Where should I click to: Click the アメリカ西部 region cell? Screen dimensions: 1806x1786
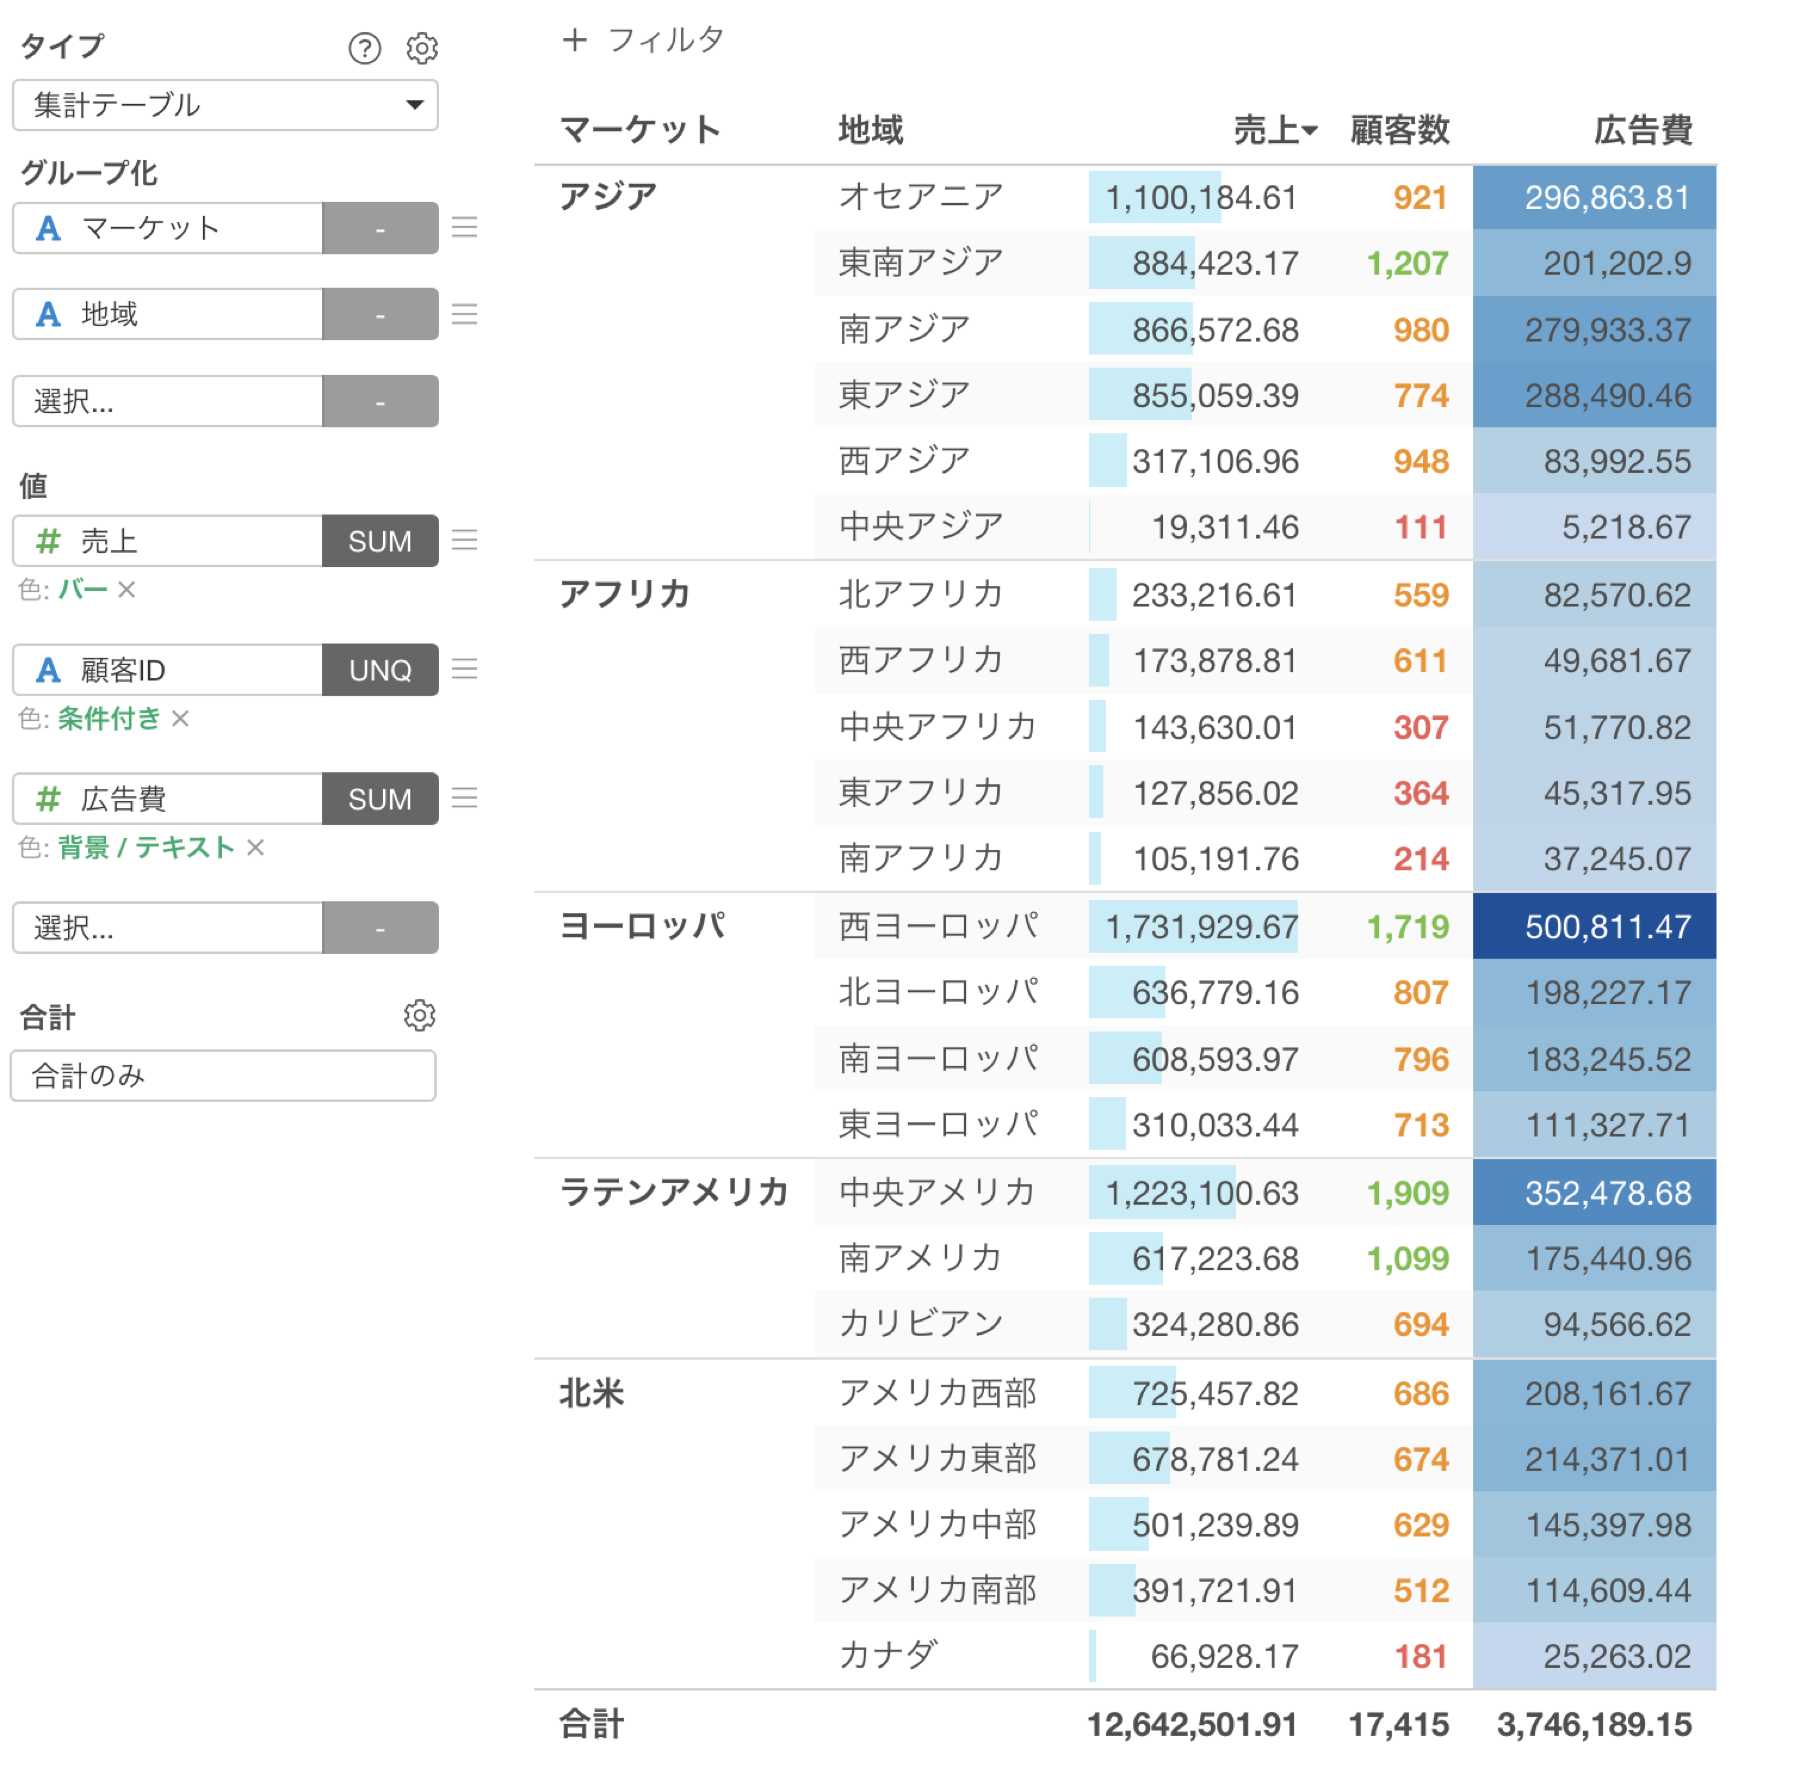click(938, 1392)
